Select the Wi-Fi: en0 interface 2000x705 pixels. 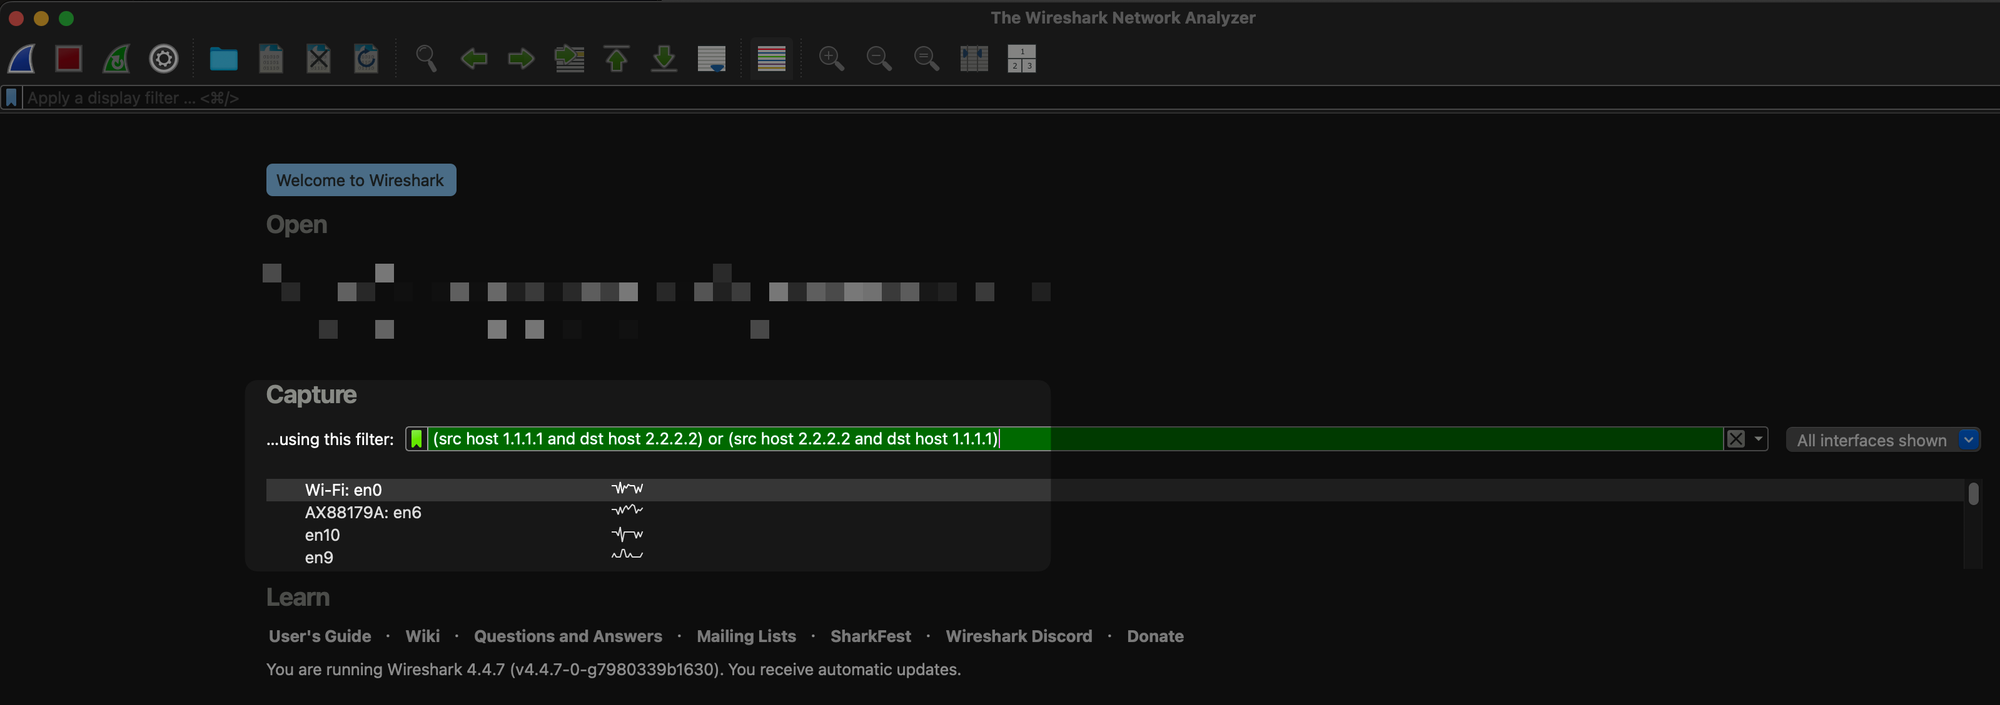click(x=658, y=490)
